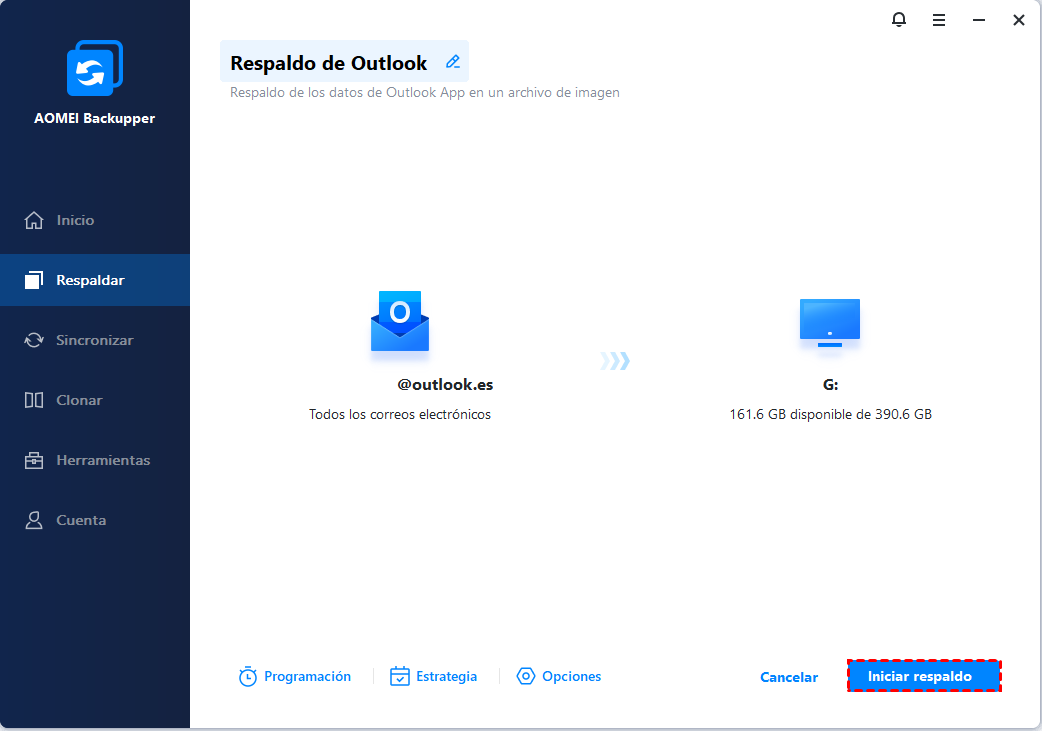Viewport: 1042px width, 731px height.
Task: Open the notifications bell icon
Action: pos(899,20)
